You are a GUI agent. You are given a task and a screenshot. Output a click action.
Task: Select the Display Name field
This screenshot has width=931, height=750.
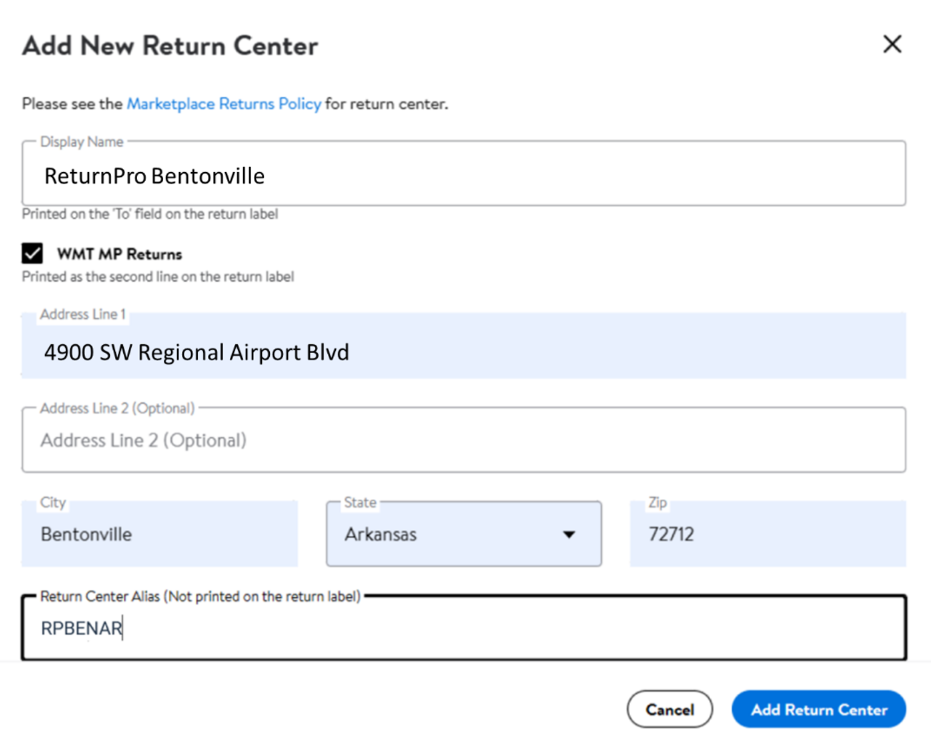coord(463,175)
